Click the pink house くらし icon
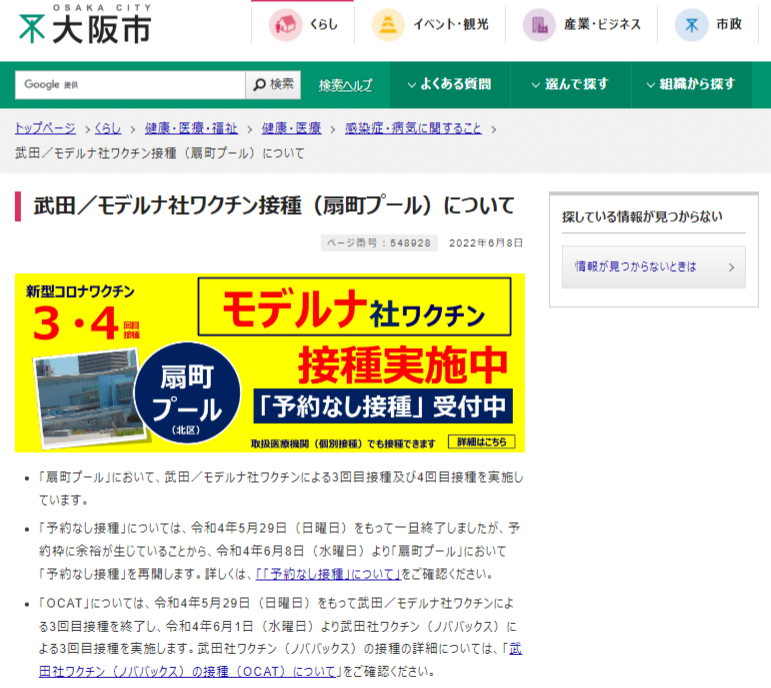This screenshot has width=771, height=688. point(285,25)
